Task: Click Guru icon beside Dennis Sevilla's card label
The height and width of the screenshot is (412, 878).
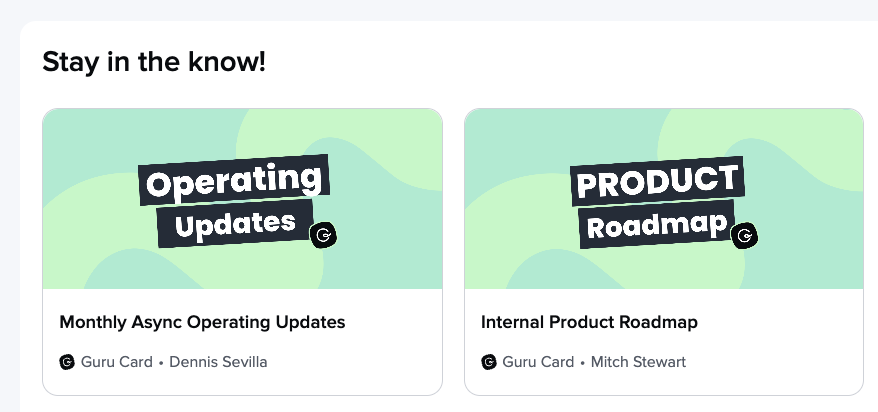Action: coord(67,362)
